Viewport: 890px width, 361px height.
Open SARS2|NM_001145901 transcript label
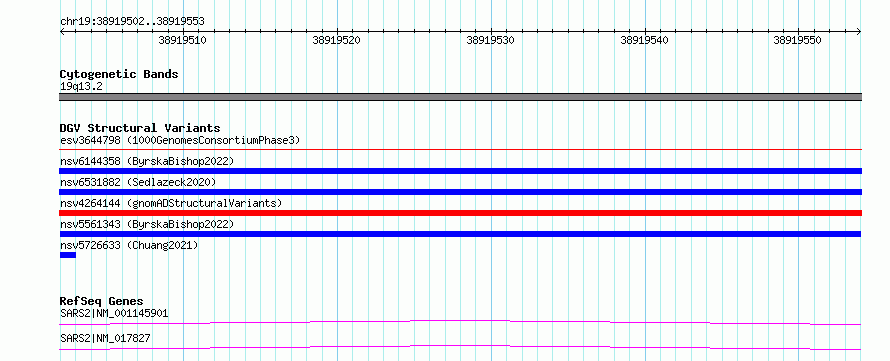114,313
